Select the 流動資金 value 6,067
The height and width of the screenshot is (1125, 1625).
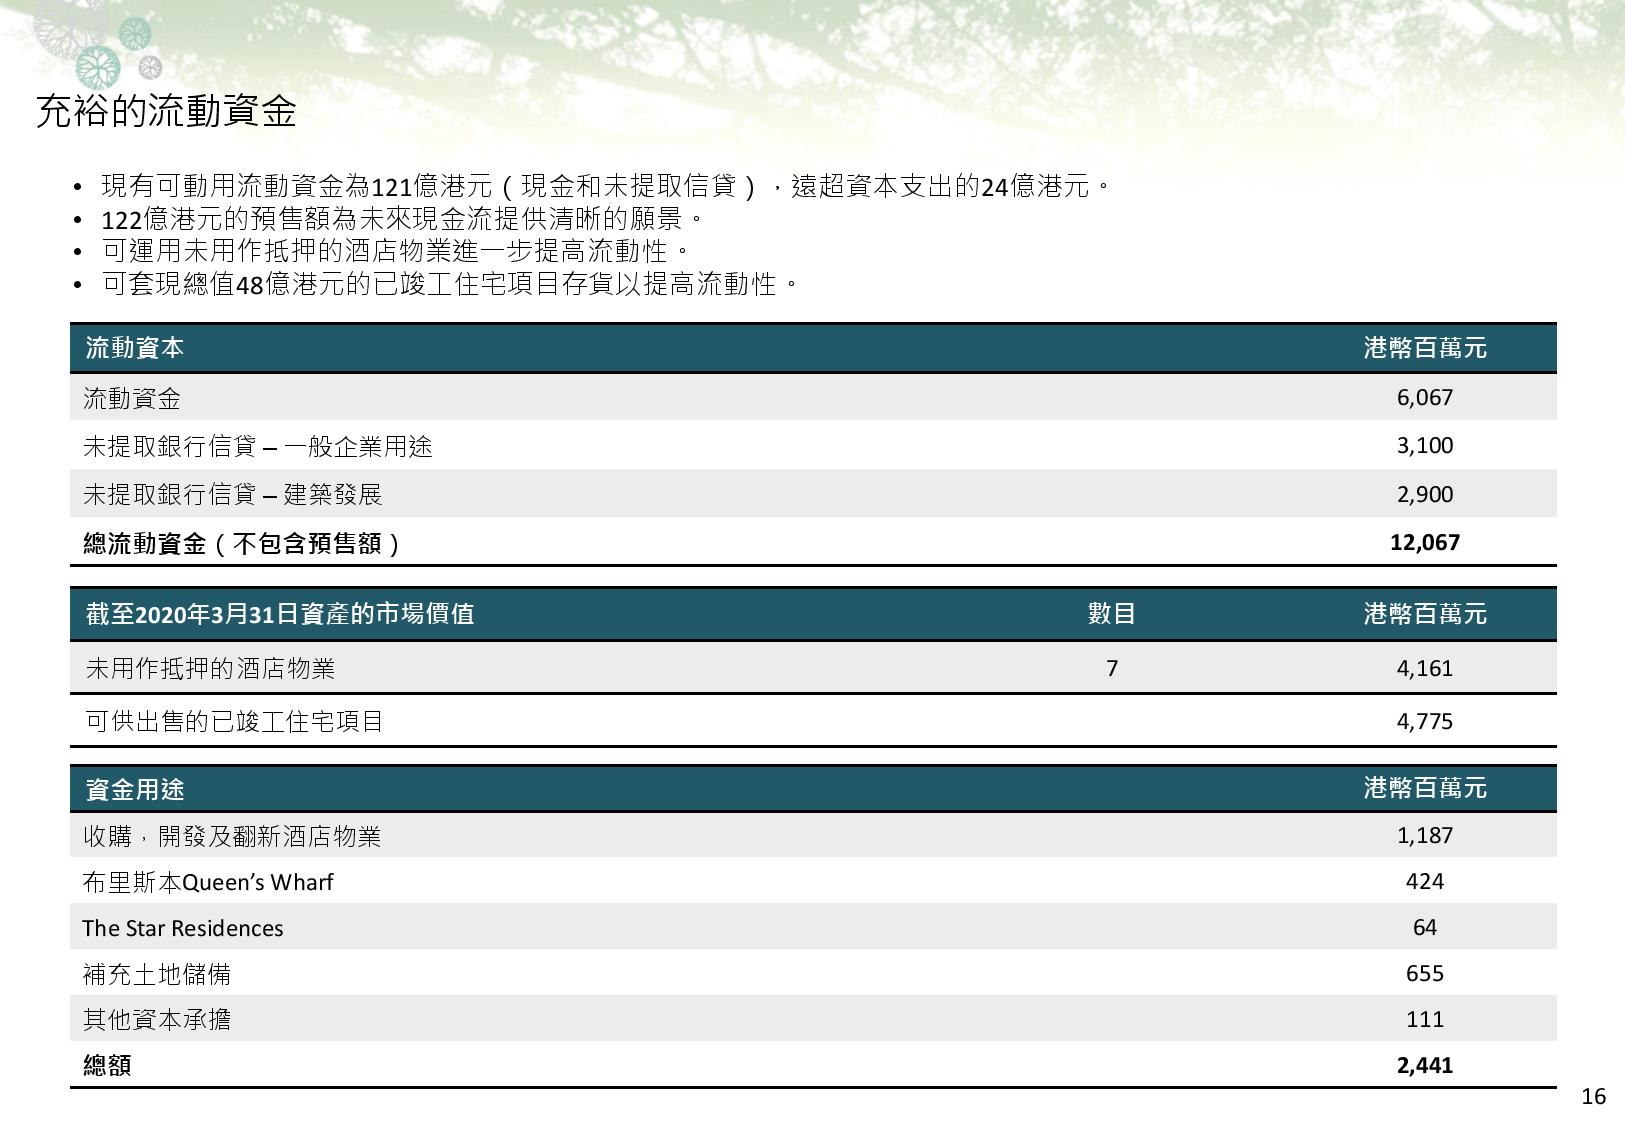(1424, 397)
